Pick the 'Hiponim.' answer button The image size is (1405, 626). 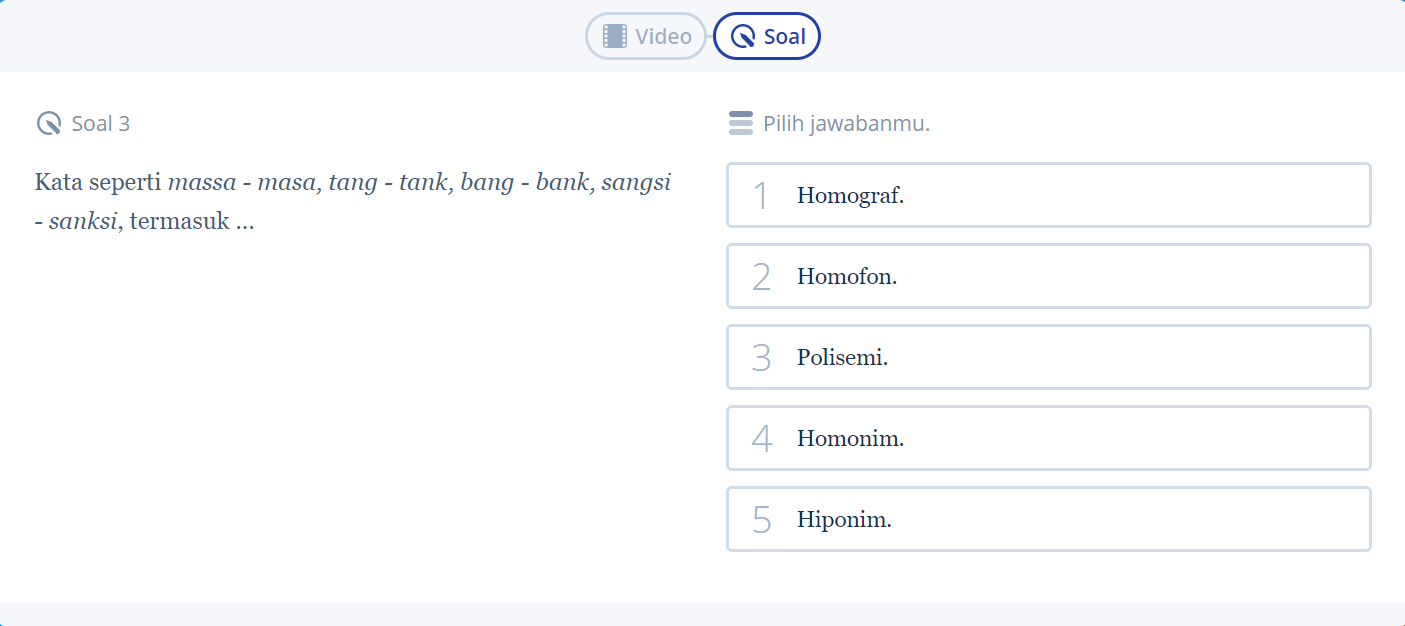1048,519
